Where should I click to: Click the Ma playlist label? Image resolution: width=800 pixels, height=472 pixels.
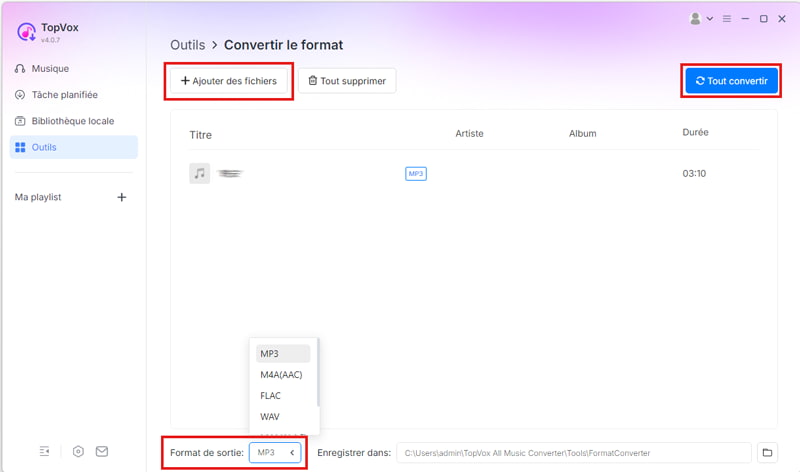[x=38, y=197]
